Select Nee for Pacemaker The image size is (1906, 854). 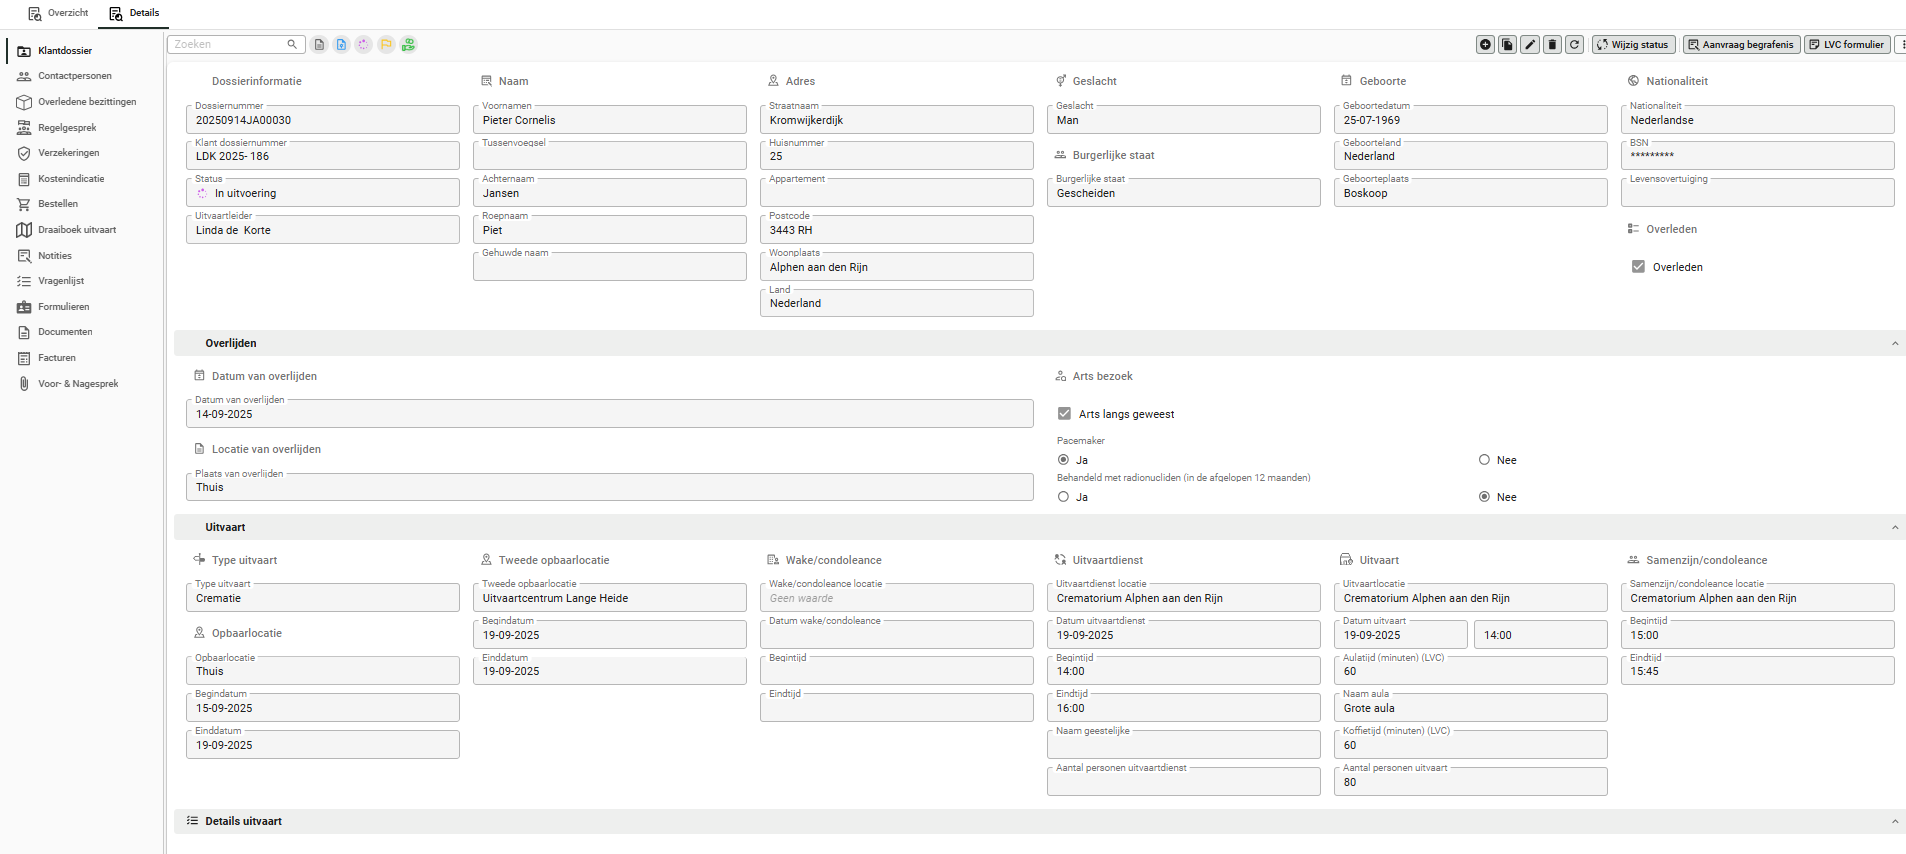[1484, 460]
